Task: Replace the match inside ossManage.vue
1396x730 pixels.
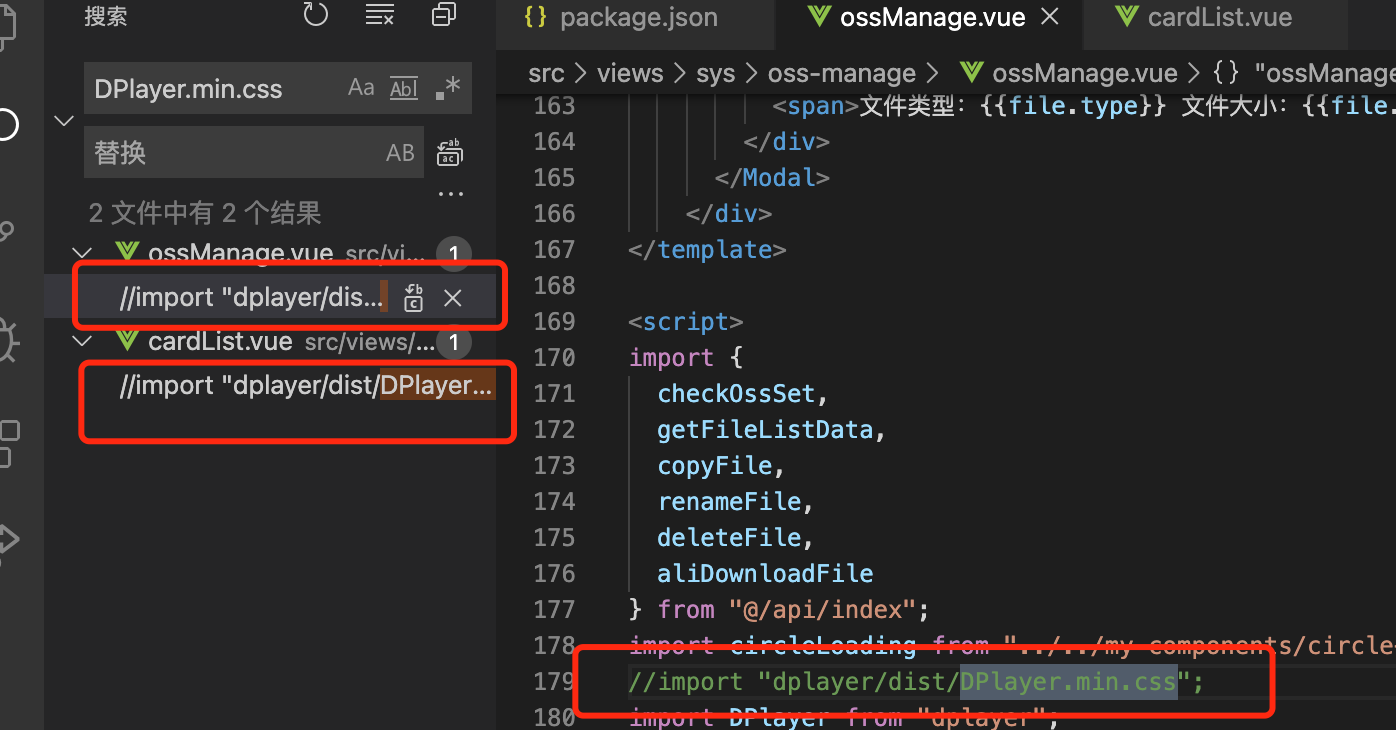Action: click(x=413, y=297)
